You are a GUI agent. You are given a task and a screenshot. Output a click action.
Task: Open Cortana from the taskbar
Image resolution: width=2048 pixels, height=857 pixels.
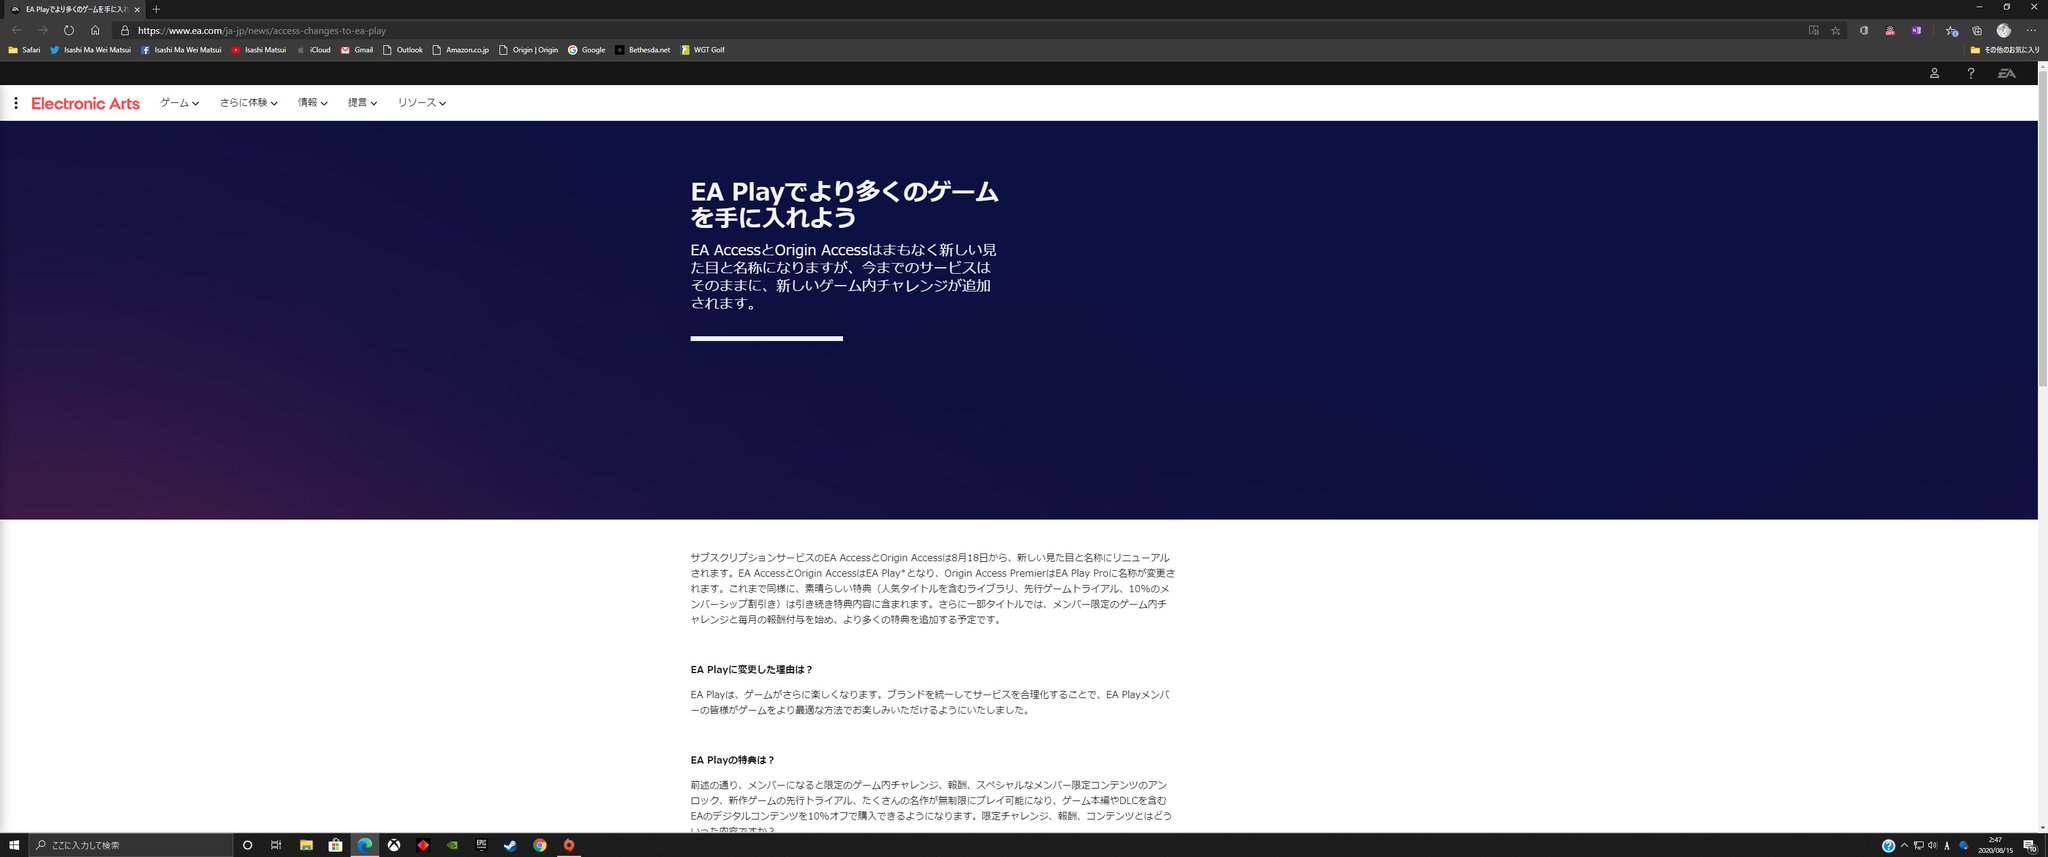pos(247,845)
